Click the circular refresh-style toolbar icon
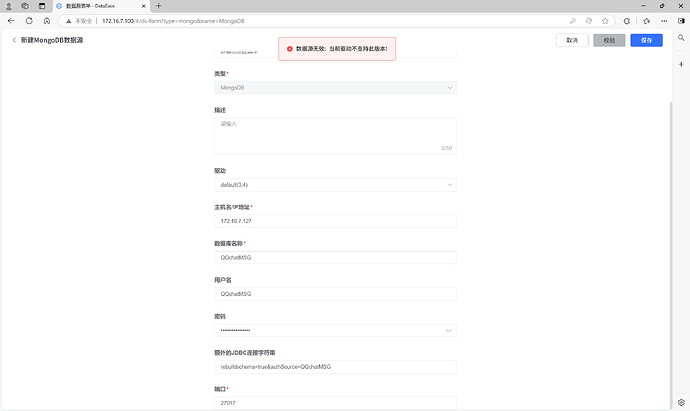690x411 pixels. click(x=627, y=21)
